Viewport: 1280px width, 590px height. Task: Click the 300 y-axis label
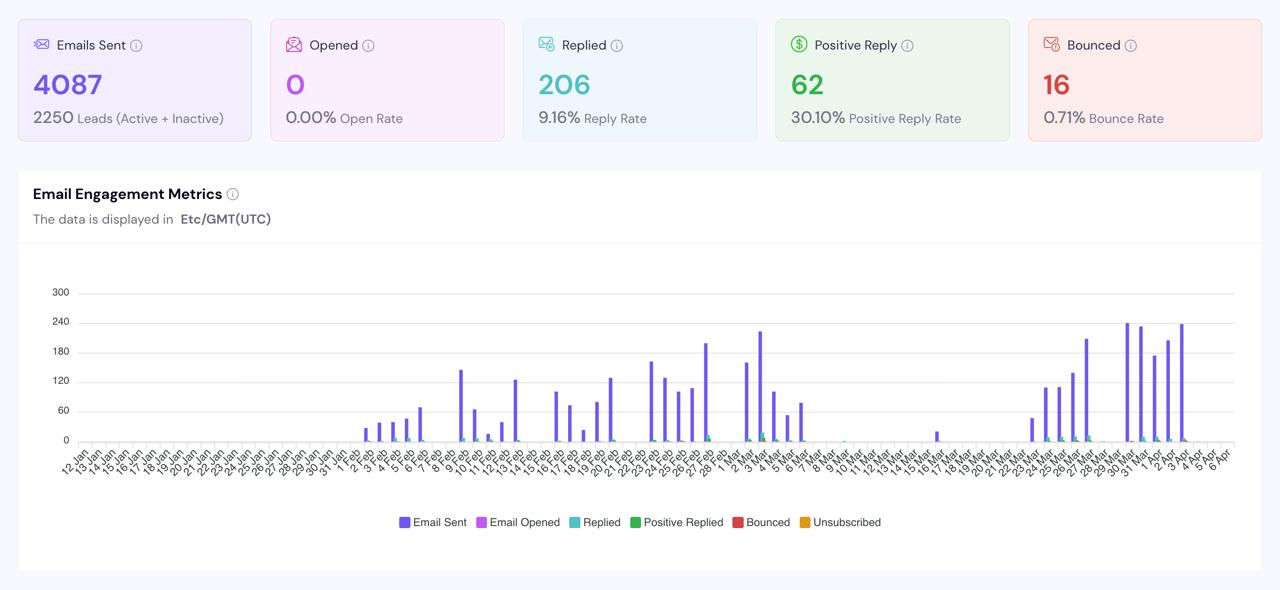61,293
